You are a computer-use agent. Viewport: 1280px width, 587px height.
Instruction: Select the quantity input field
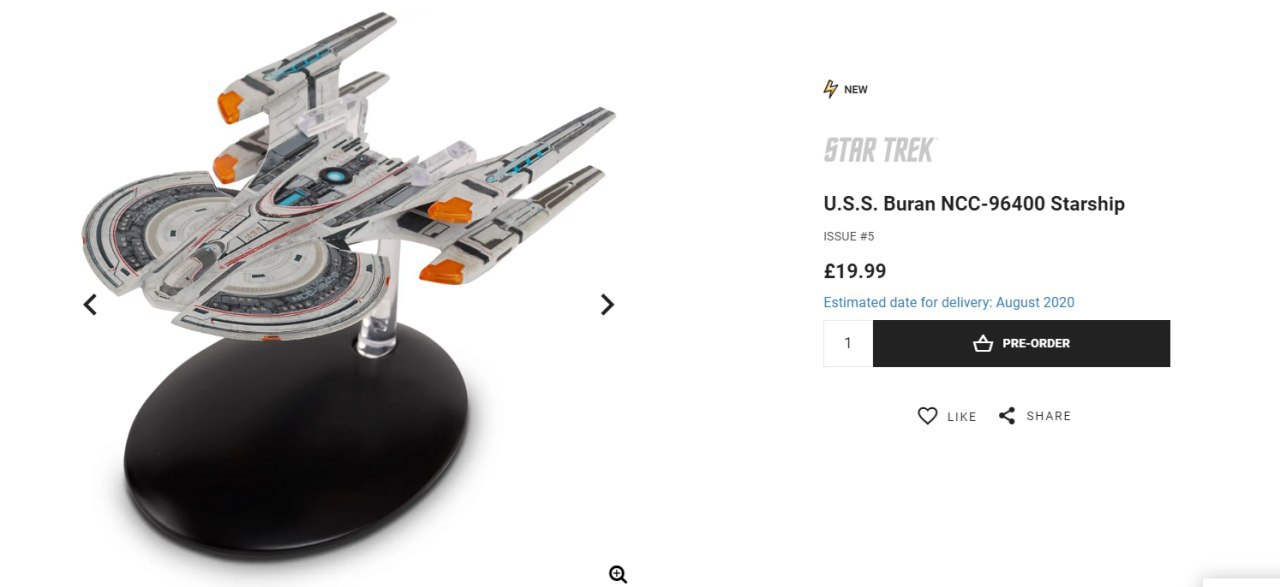(x=848, y=343)
